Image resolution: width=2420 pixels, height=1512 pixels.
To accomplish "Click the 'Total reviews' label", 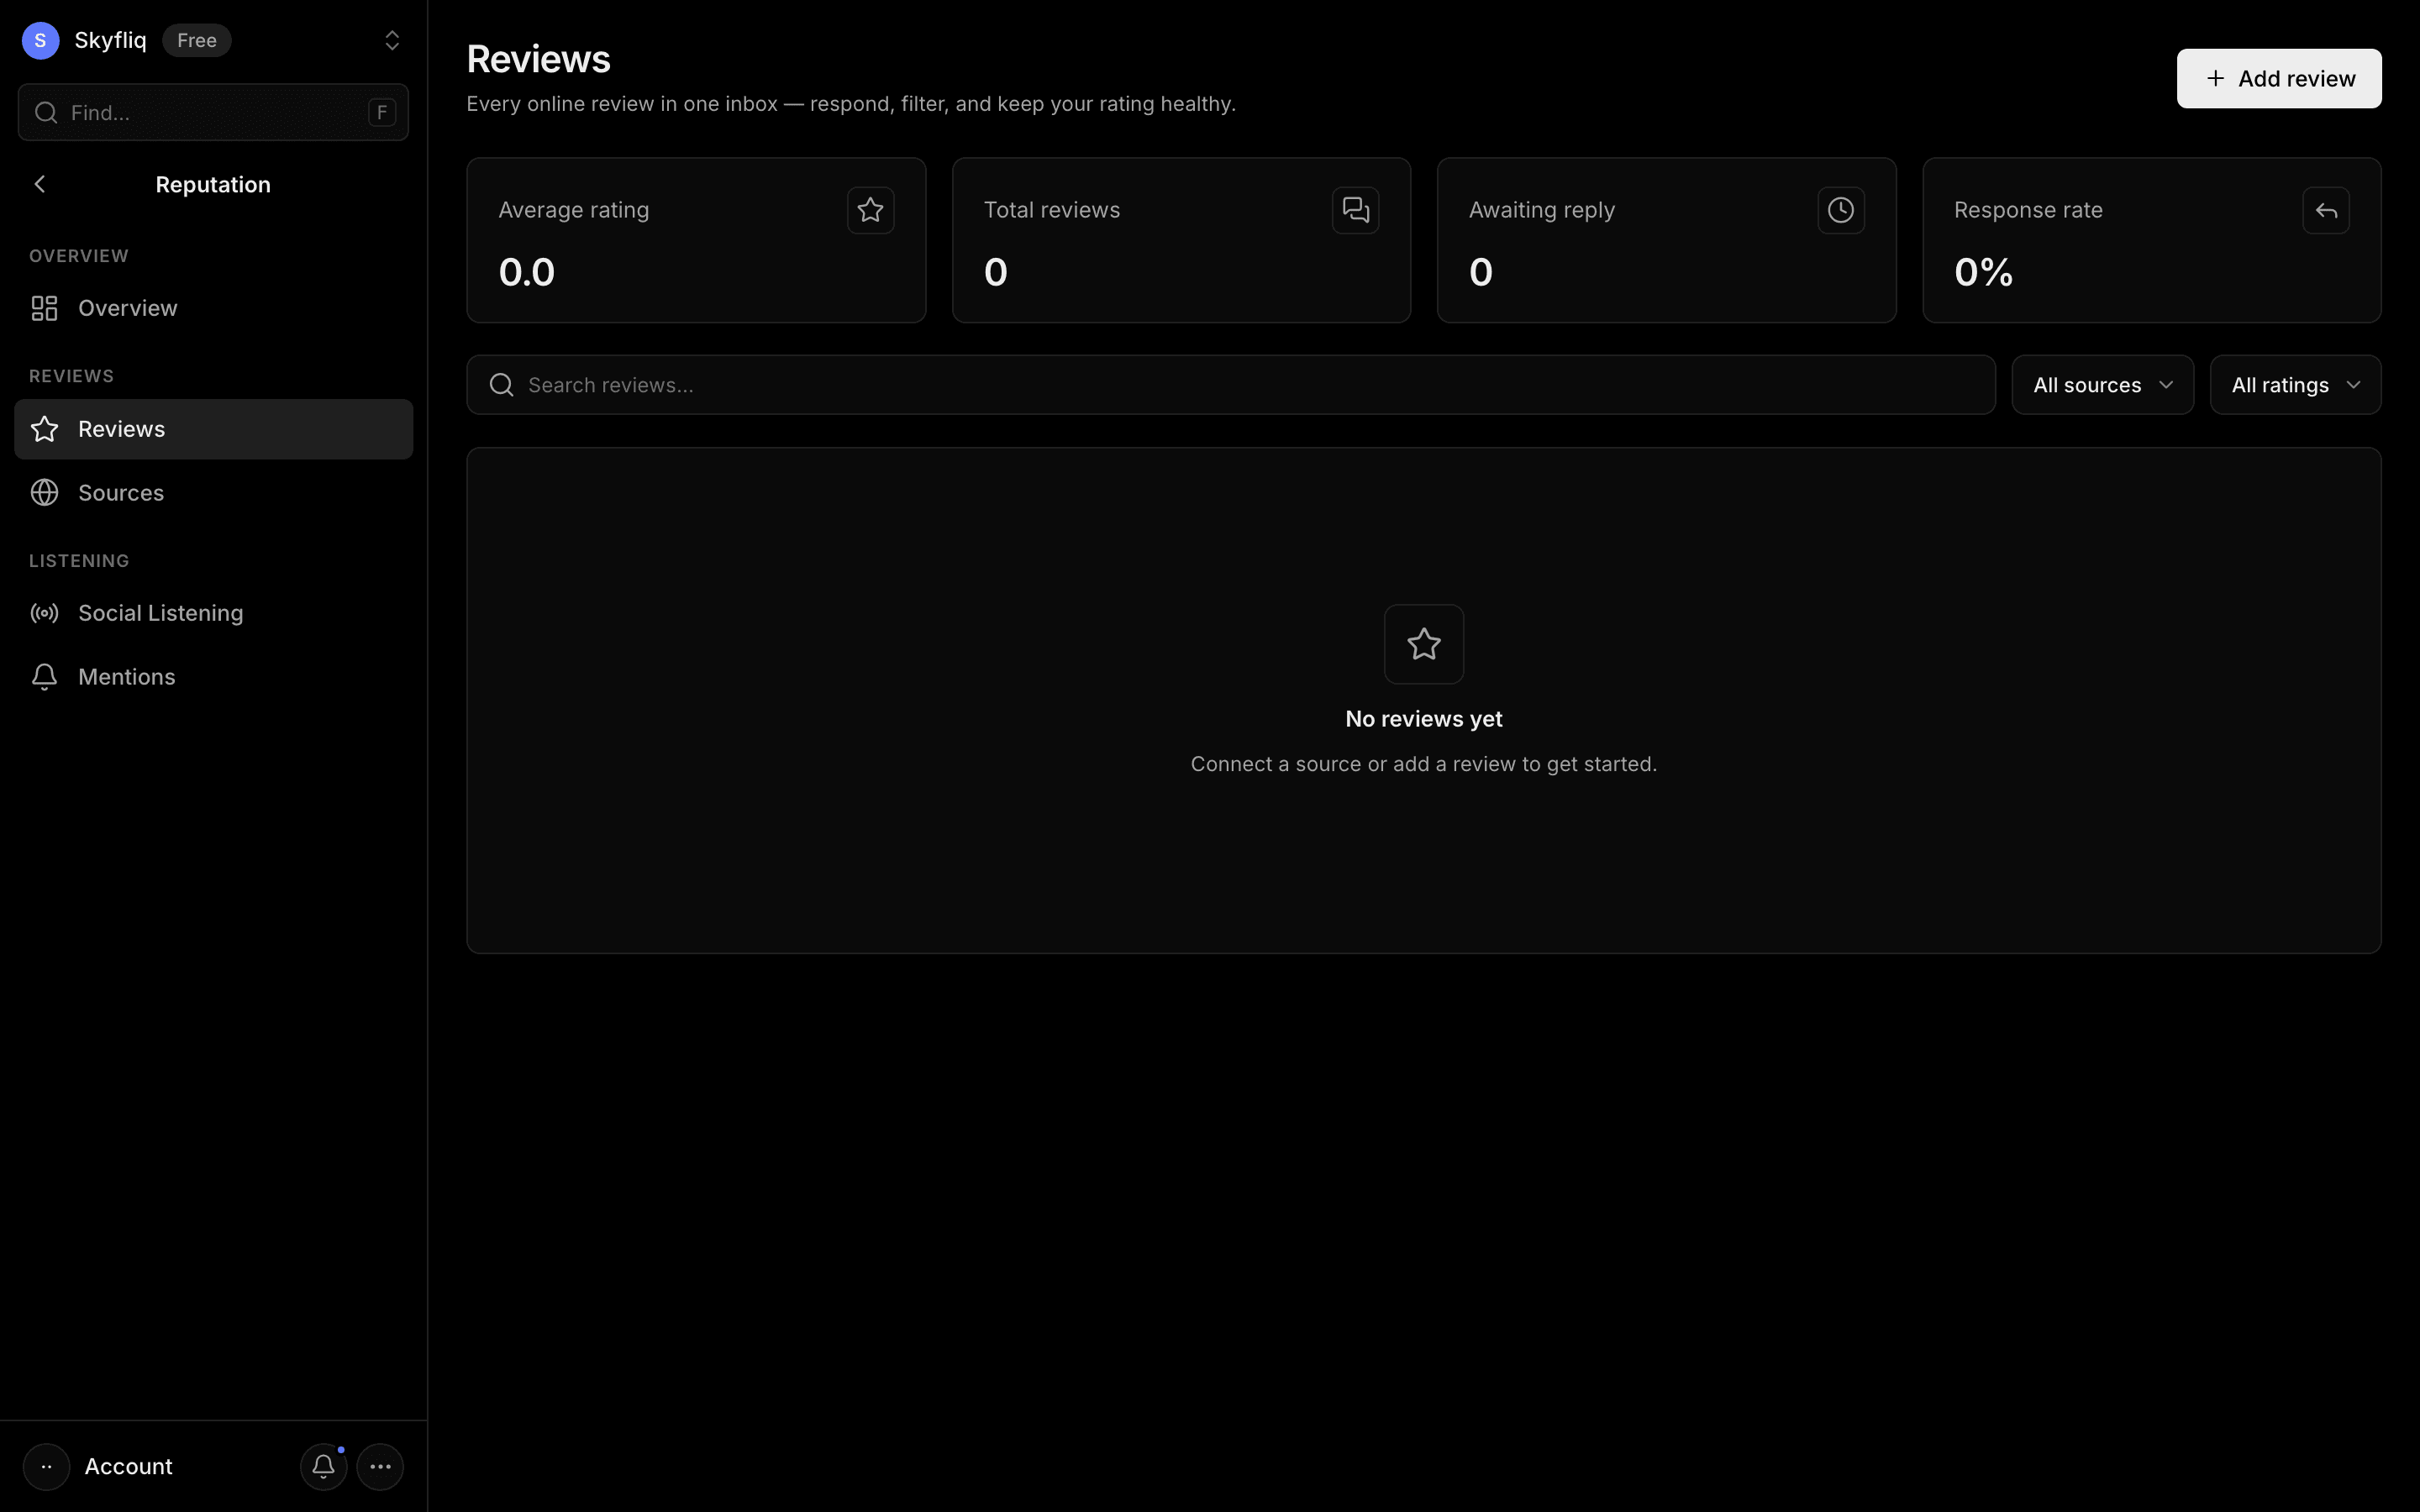I will 1052,210.
